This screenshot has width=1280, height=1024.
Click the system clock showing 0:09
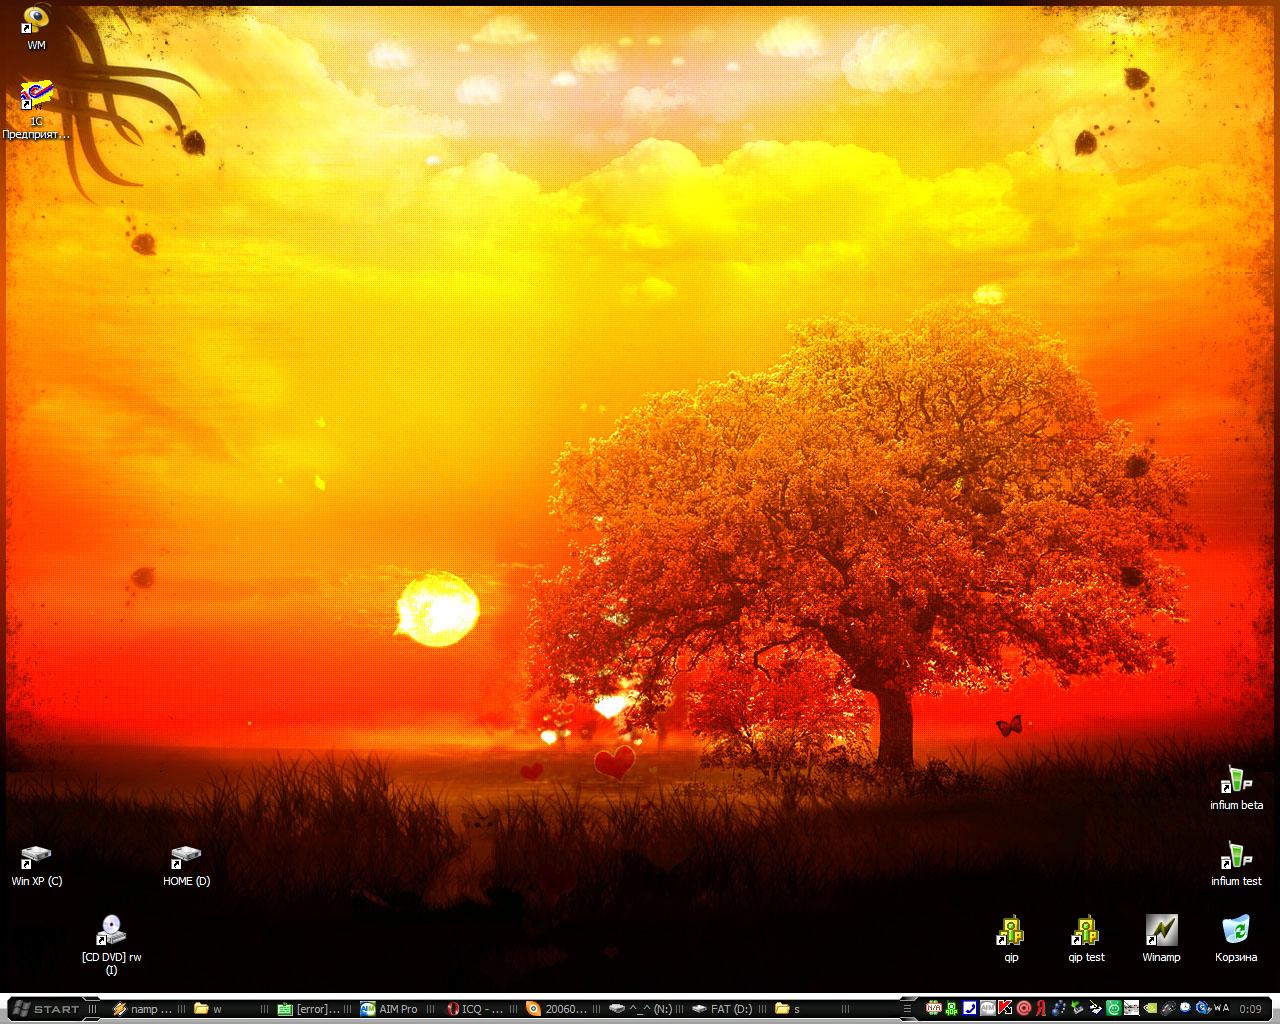(x=1250, y=1009)
